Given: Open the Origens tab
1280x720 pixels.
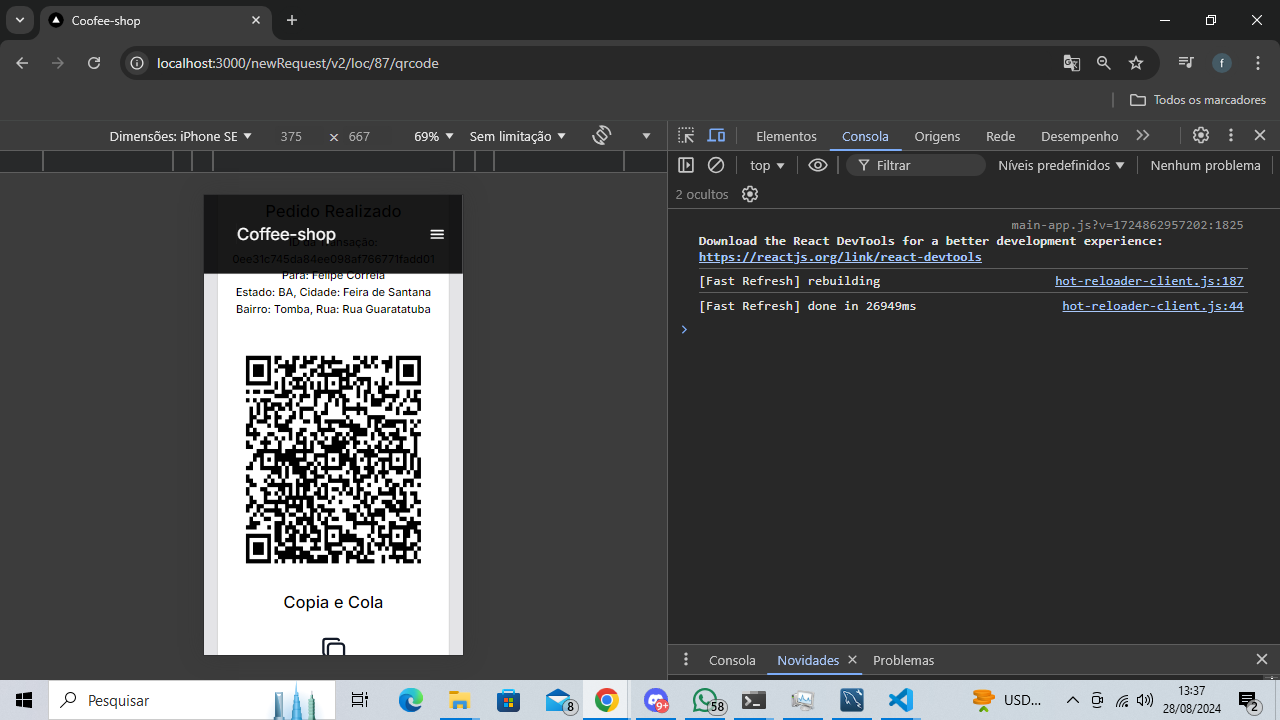Looking at the screenshot, I should pos(937,136).
